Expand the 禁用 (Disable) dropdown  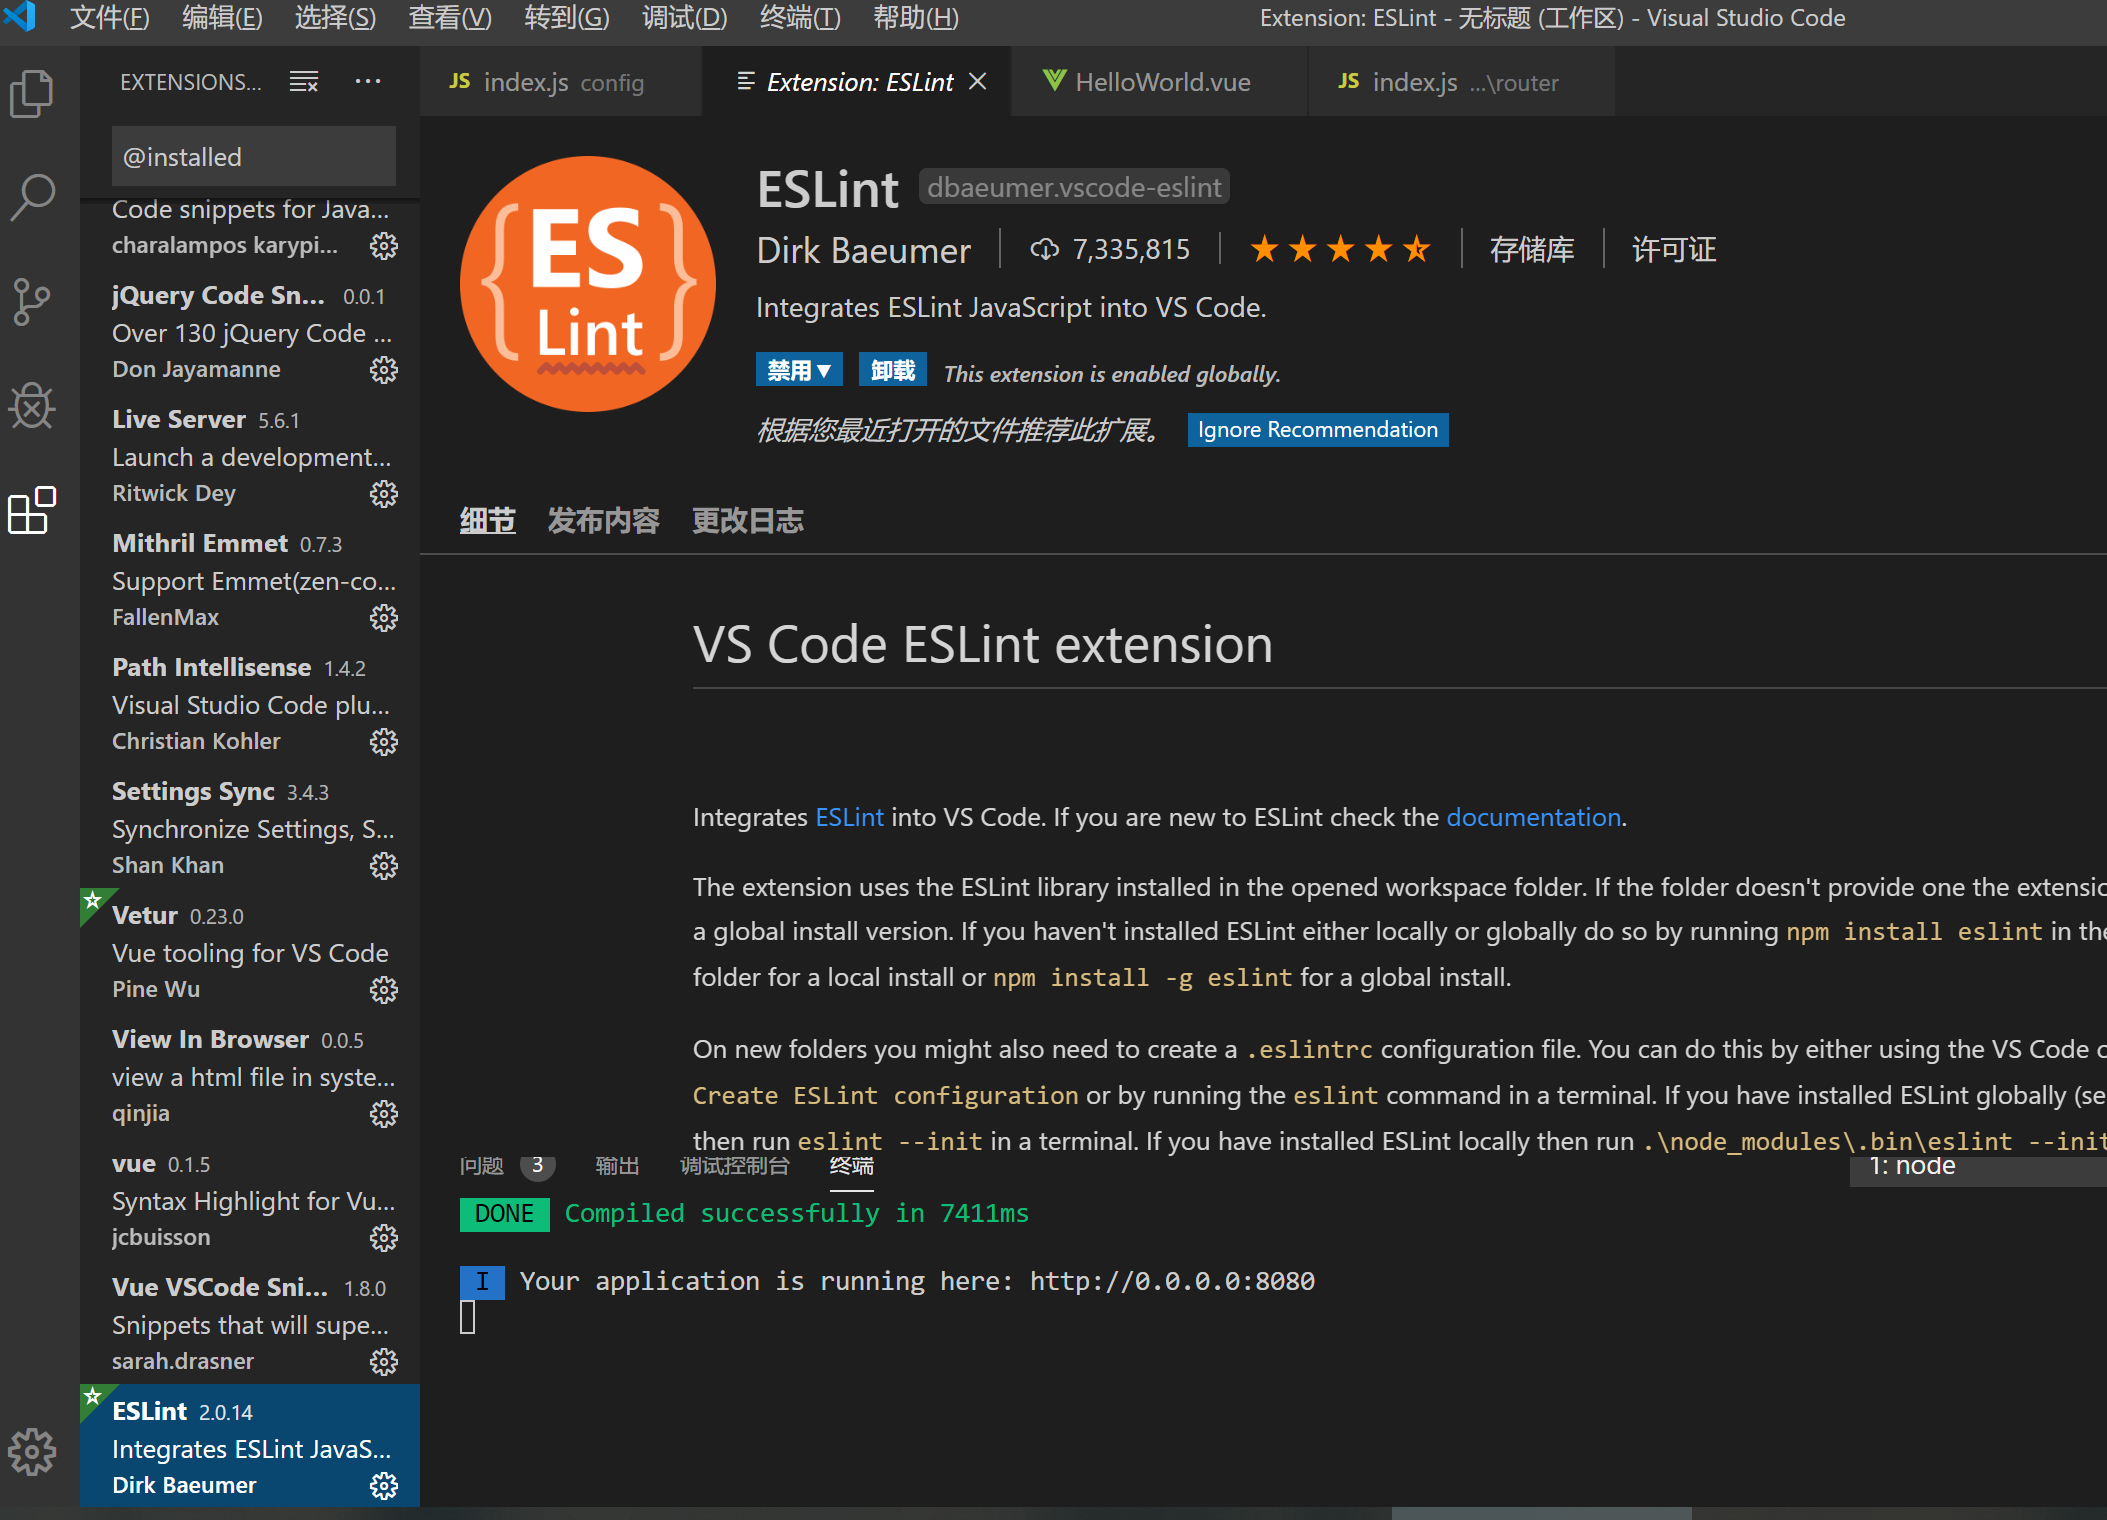click(799, 371)
